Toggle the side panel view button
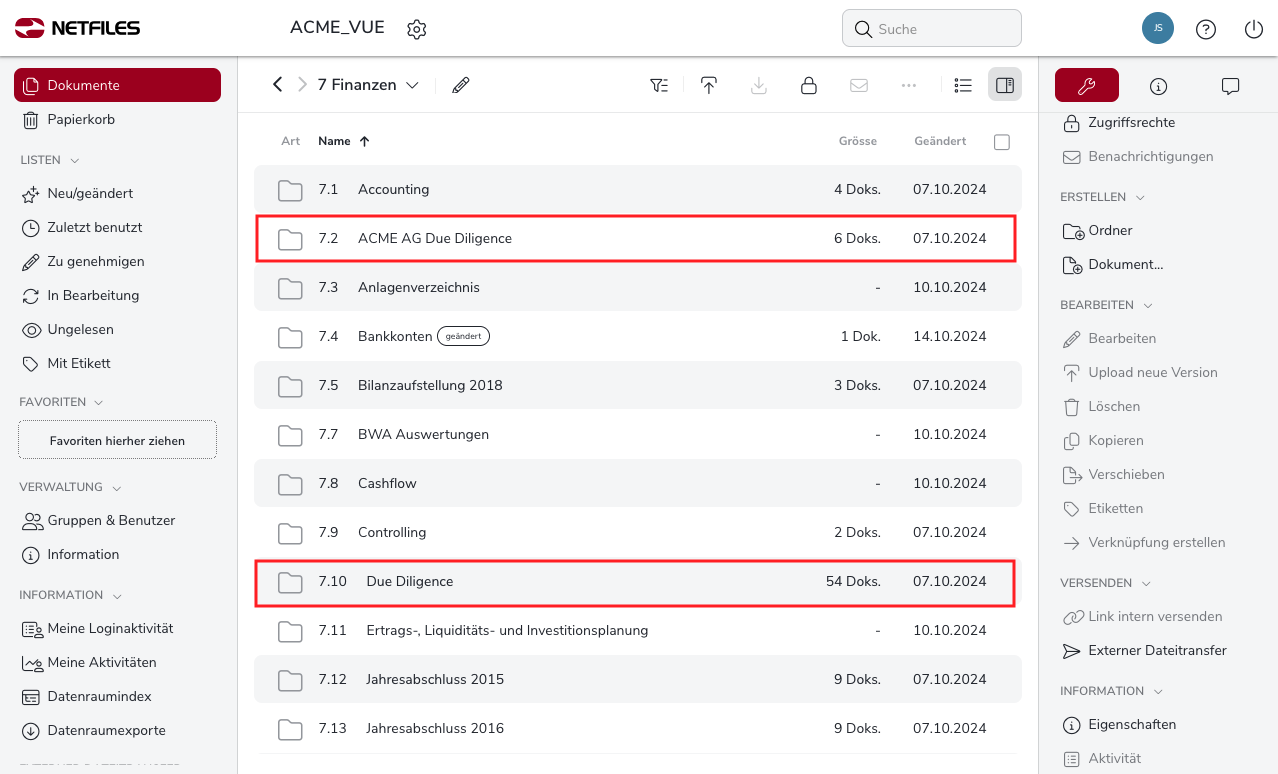The width and height of the screenshot is (1278, 774). [x=1005, y=85]
